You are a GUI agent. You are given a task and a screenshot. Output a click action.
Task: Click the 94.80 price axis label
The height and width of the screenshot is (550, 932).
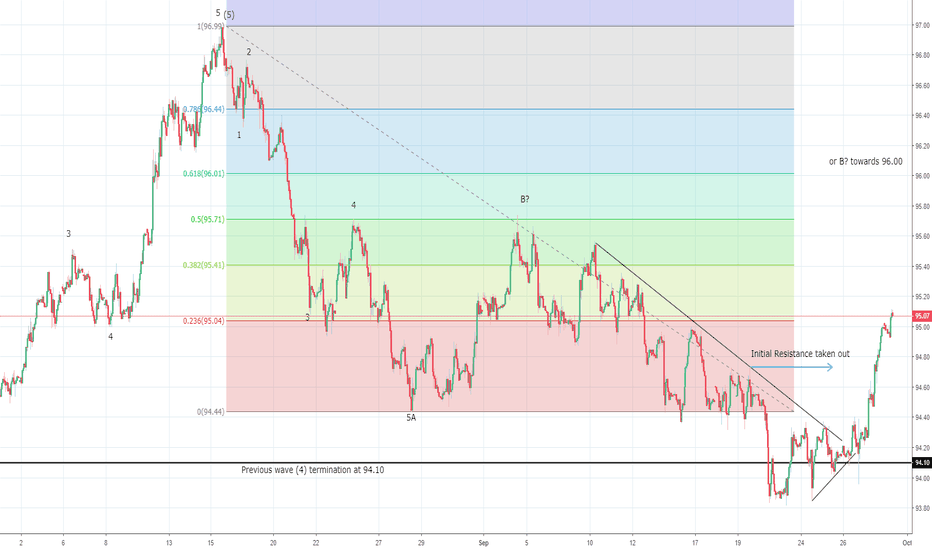pos(922,357)
